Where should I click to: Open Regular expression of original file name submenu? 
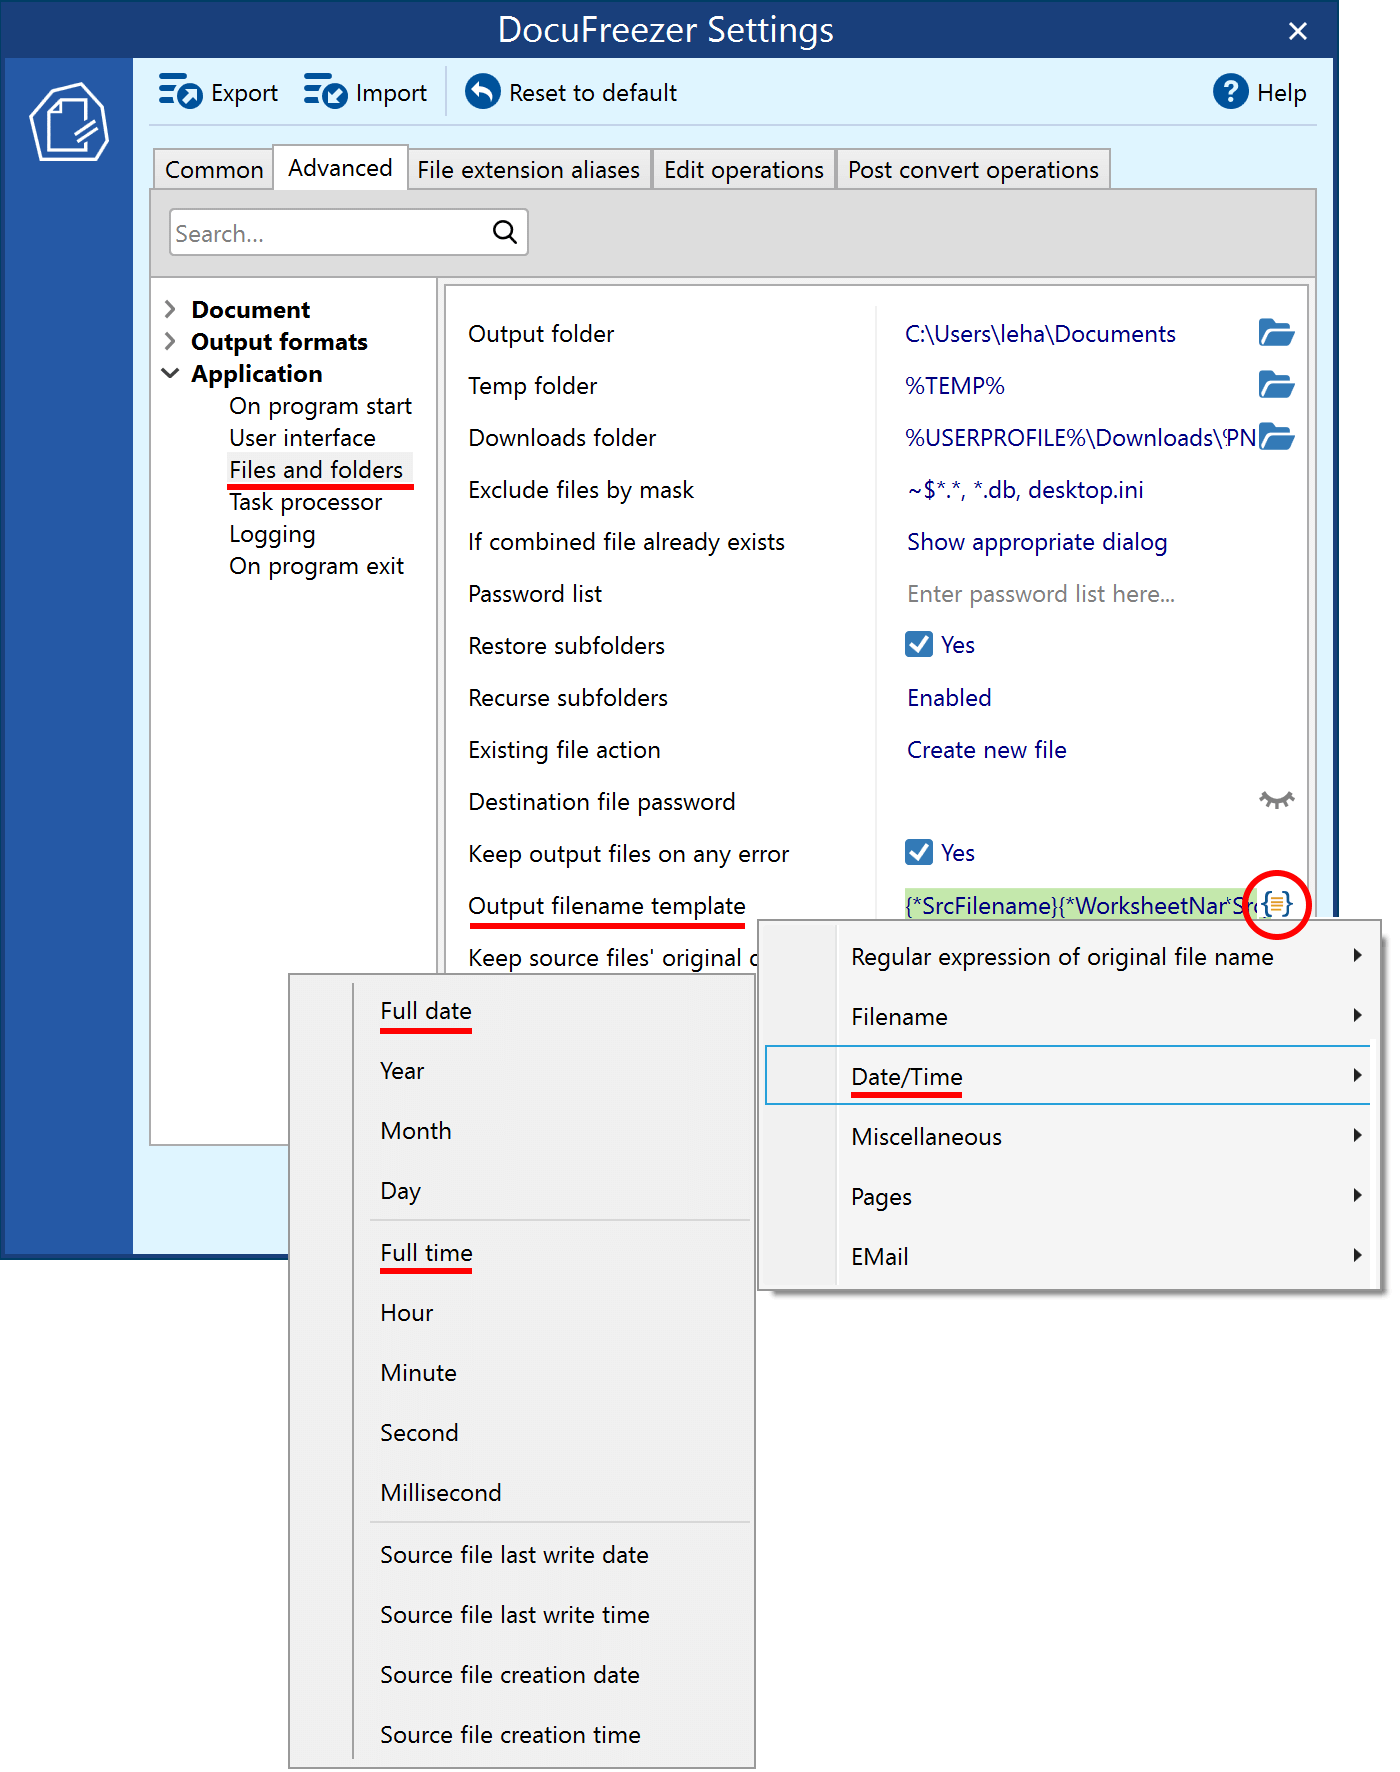click(x=1068, y=956)
